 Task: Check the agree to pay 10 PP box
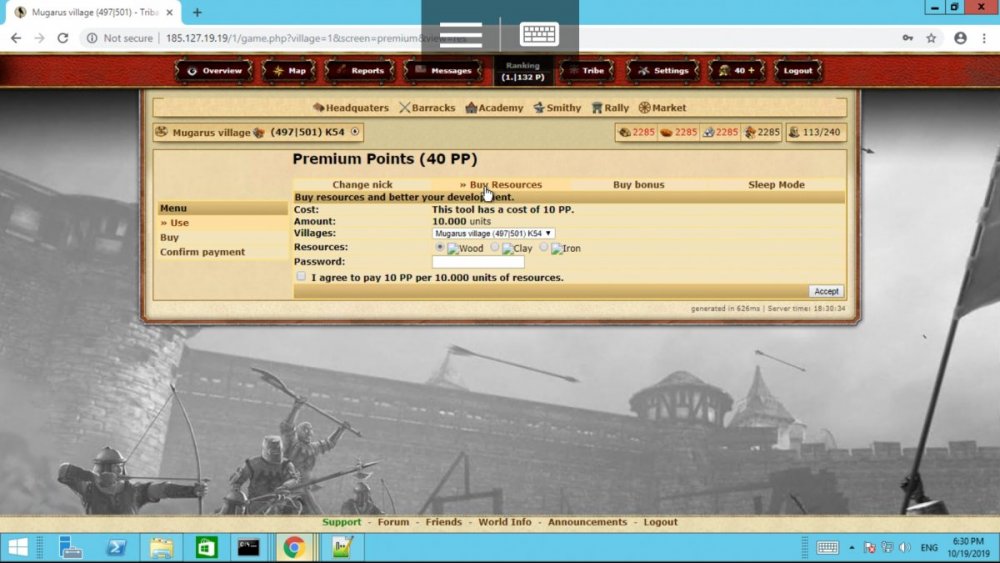[x=301, y=276]
